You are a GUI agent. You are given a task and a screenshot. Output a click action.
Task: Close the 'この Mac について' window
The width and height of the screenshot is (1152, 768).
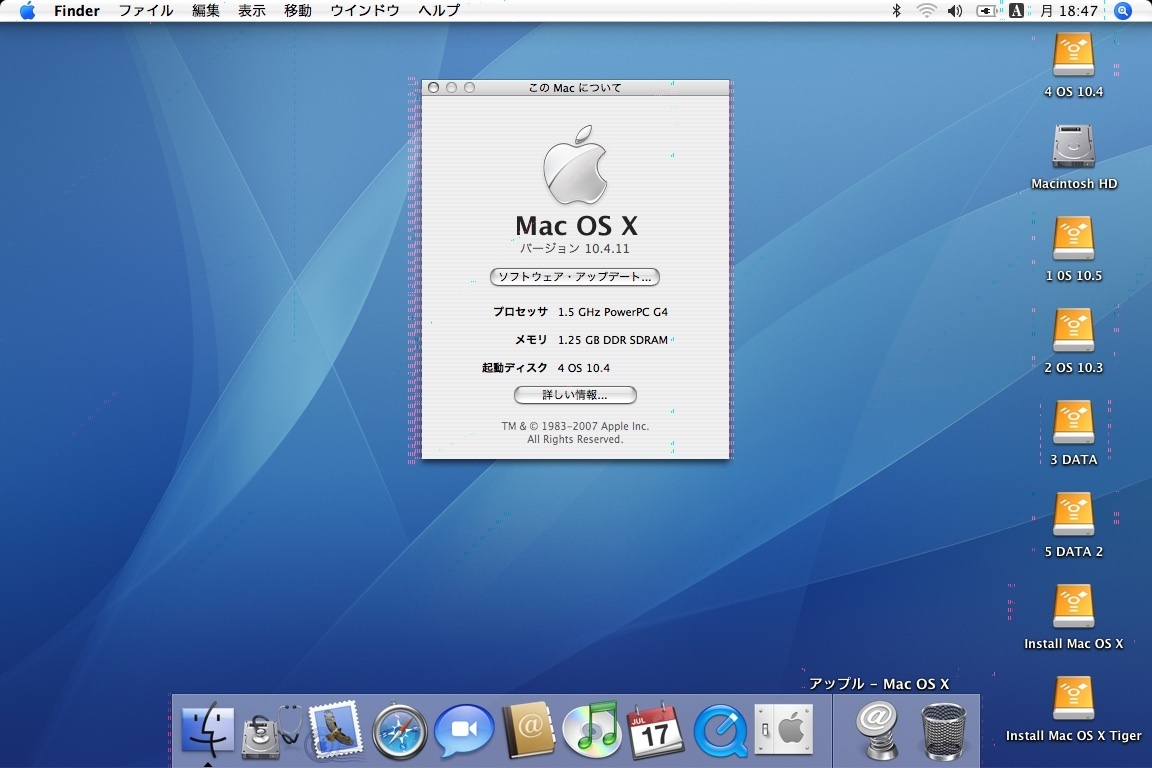433,87
